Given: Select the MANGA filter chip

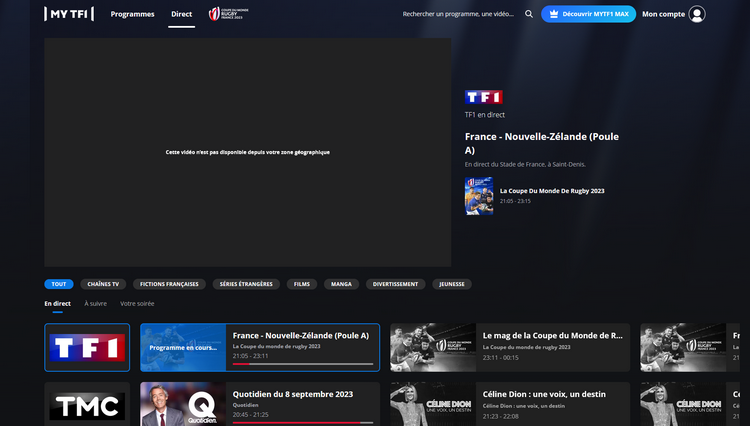Looking at the screenshot, I should [342, 284].
